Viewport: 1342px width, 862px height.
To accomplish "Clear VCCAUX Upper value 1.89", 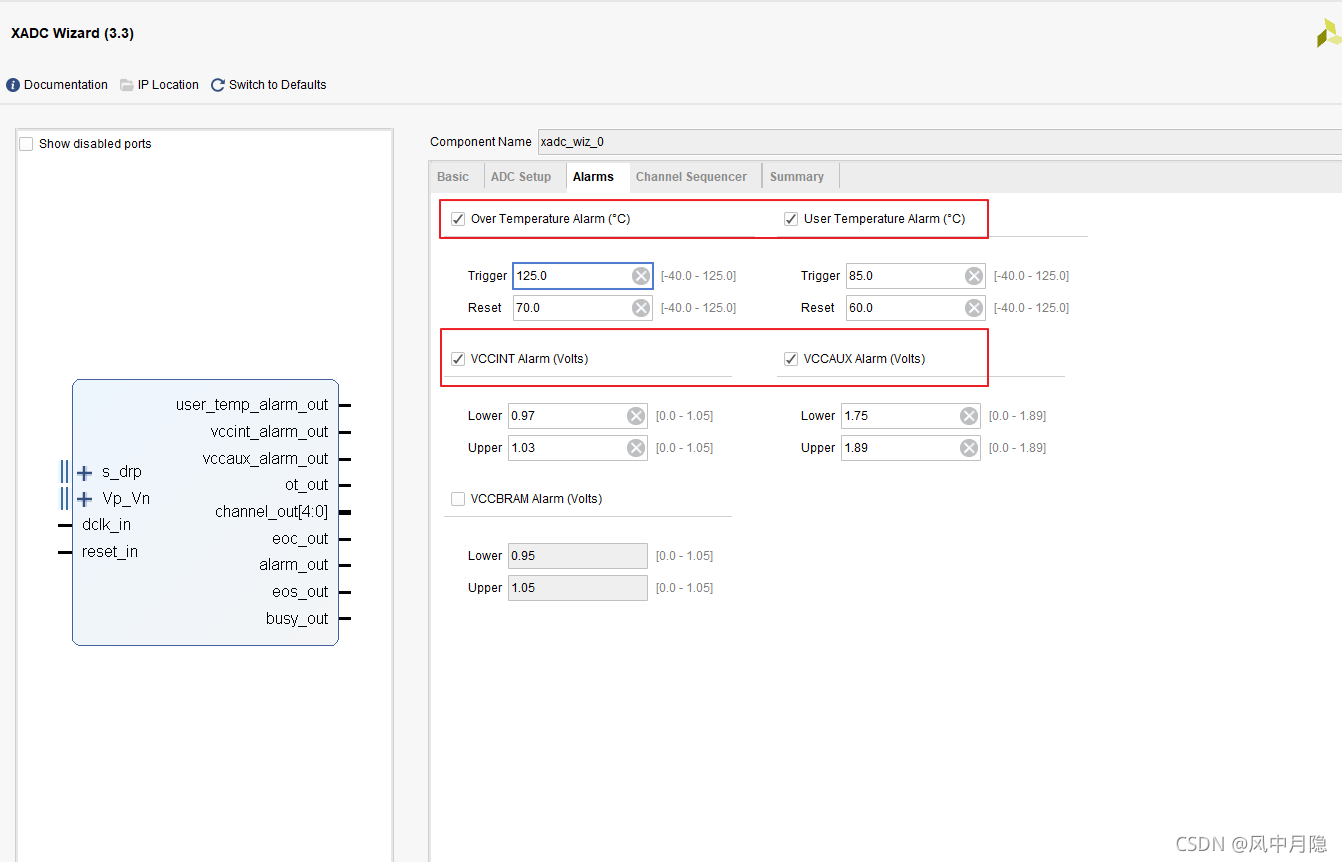I will [x=969, y=448].
